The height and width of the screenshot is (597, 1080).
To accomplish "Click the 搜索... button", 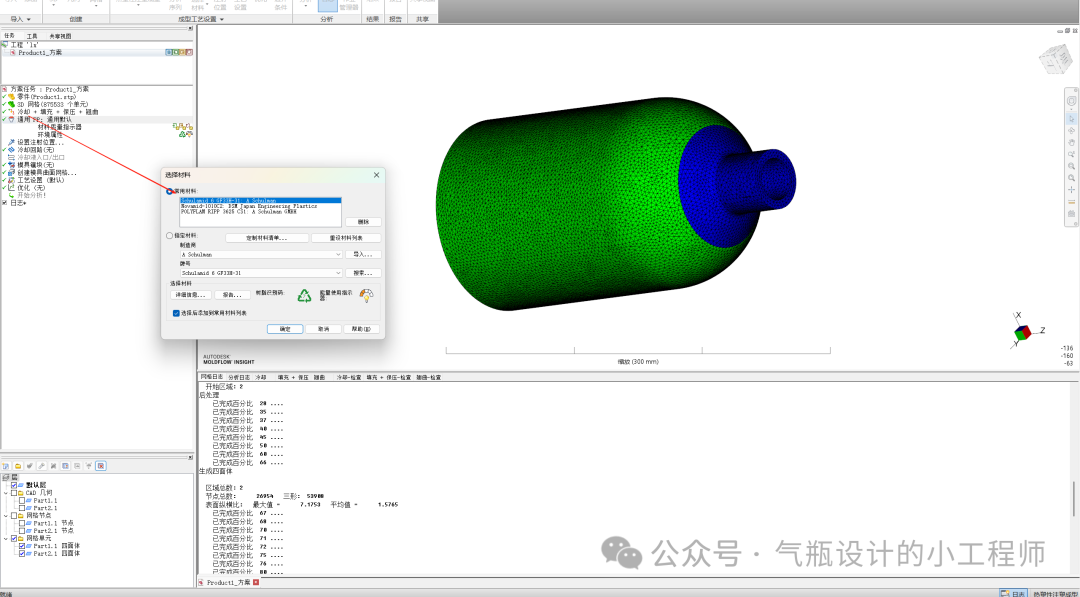I will 363,273.
